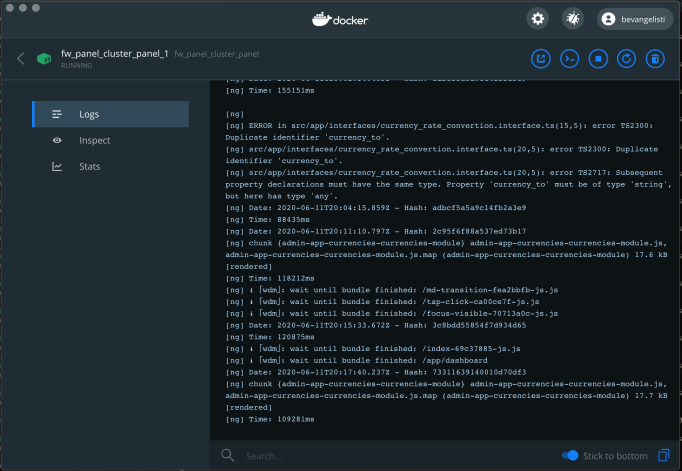Screen dimensions: 682x471
Task: Open bevangelisti account menu
Action: (635, 19)
